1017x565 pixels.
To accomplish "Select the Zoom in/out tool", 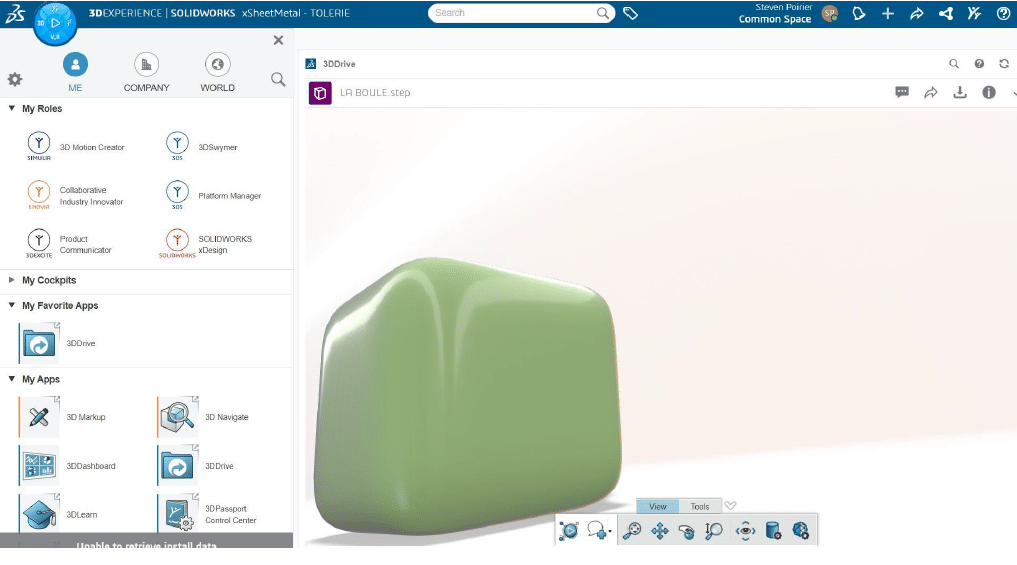I will point(713,531).
